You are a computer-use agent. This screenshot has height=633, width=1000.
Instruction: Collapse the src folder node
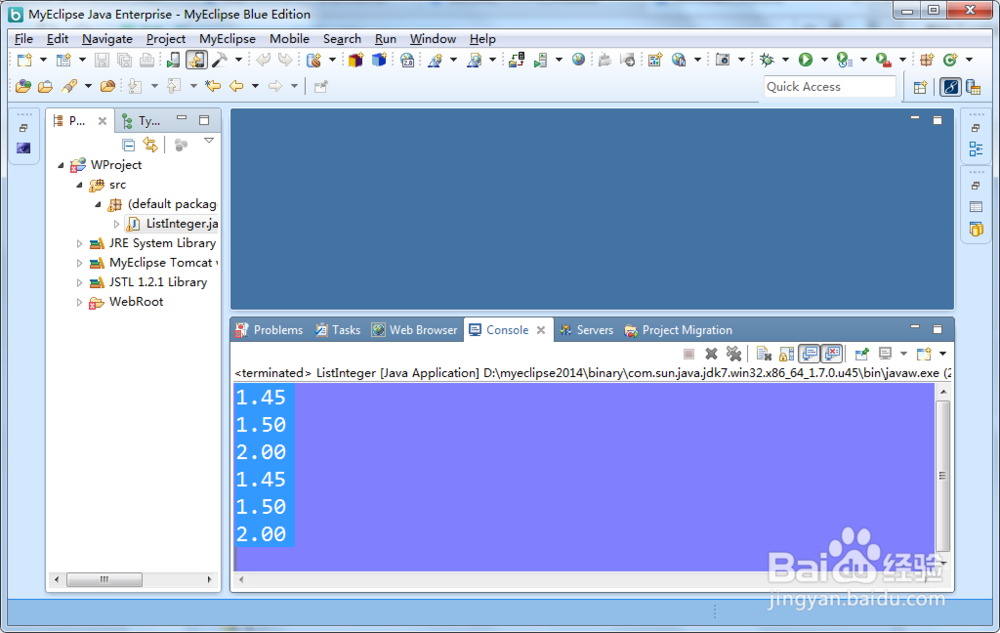click(80, 185)
